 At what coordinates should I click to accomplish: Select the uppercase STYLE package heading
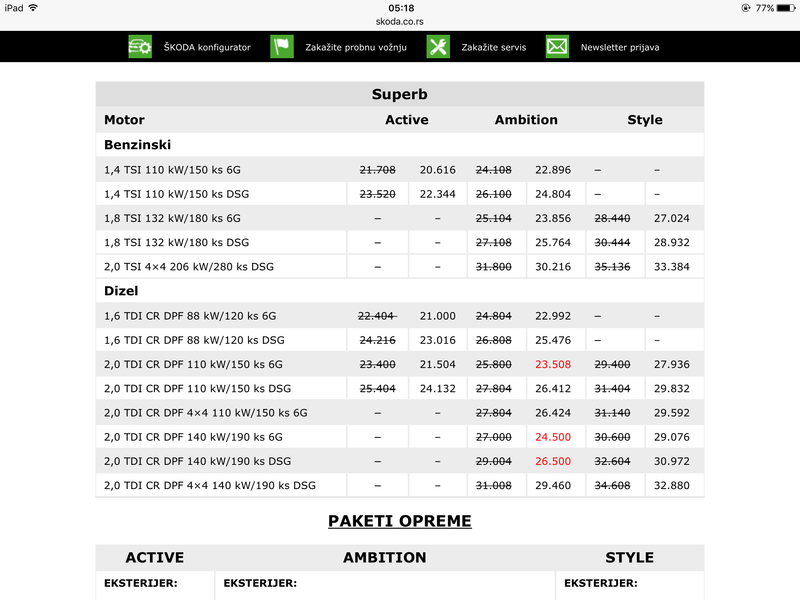coord(630,558)
